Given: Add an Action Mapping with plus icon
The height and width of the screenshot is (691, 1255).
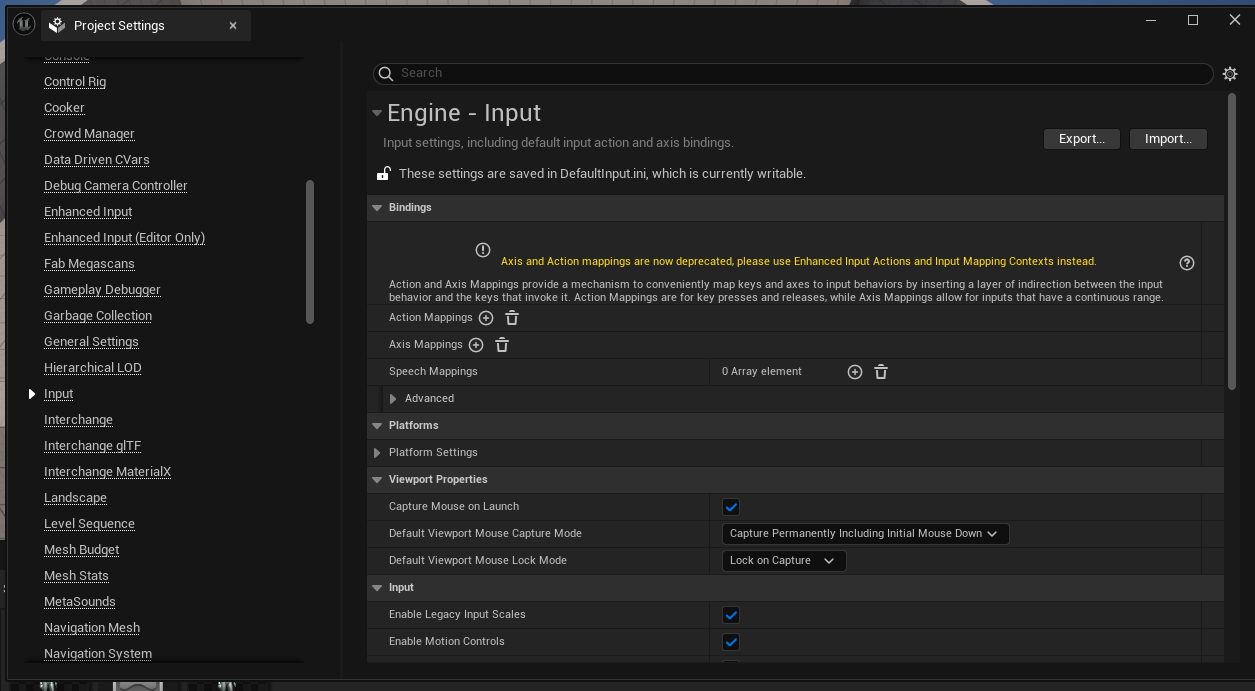Looking at the screenshot, I should click(486, 318).
